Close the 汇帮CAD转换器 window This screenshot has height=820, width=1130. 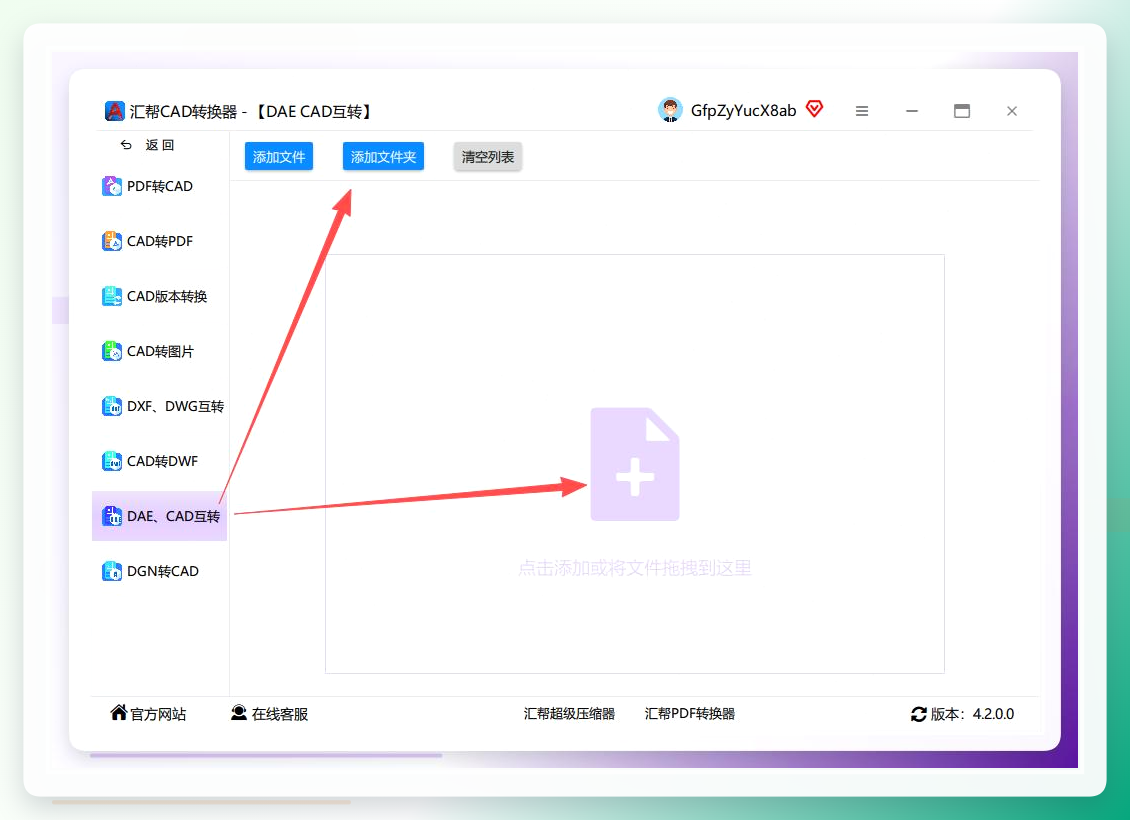coord(1012,111)
